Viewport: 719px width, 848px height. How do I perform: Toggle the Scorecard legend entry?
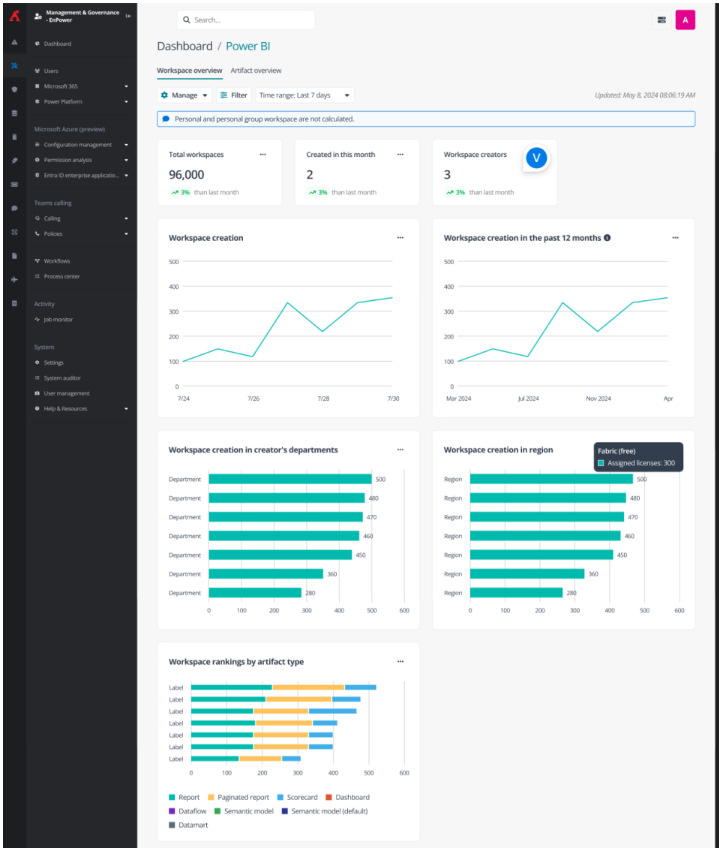297,797
